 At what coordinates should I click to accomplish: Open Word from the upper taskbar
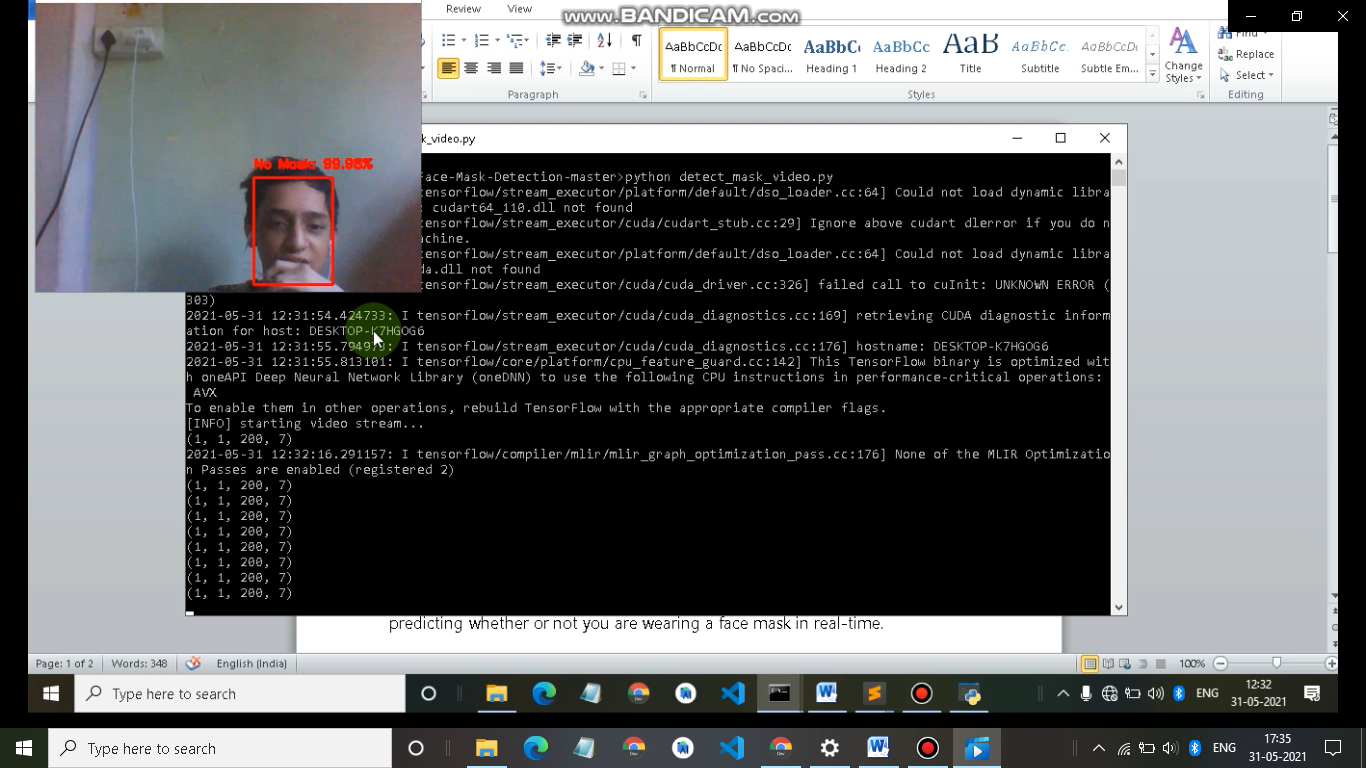tap(827, 693)
